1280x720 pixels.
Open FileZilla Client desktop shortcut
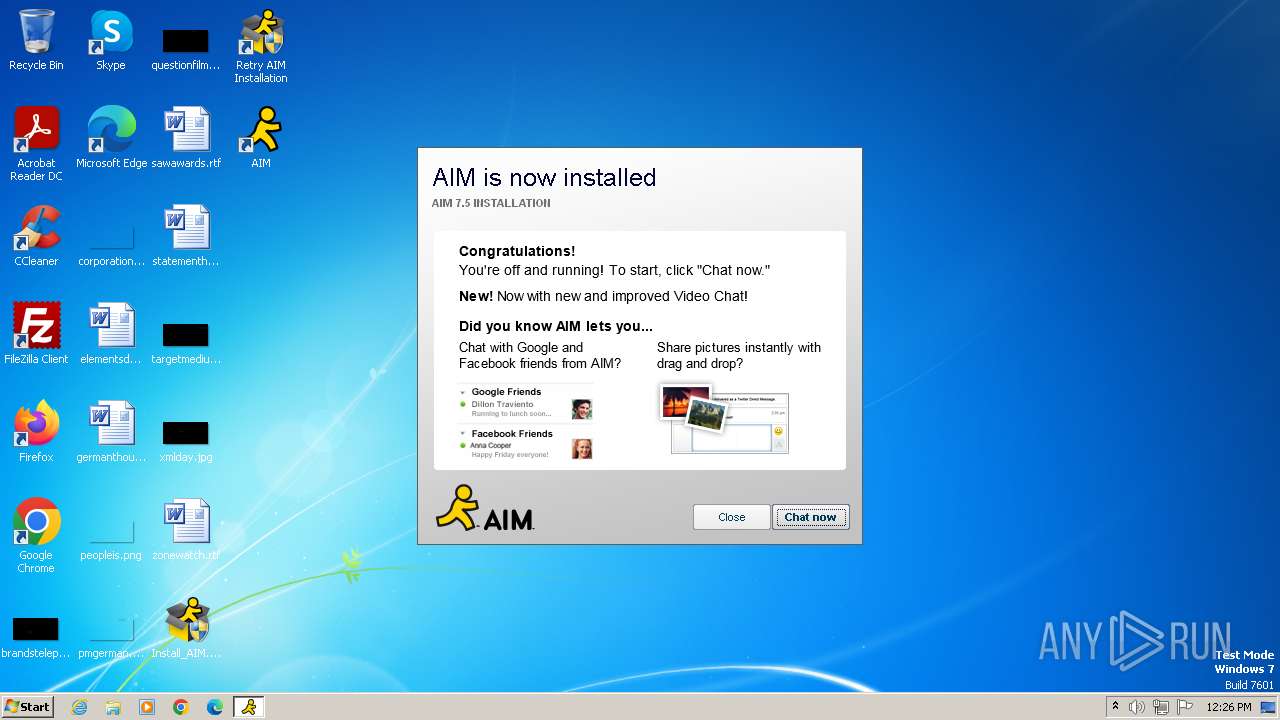36,335
